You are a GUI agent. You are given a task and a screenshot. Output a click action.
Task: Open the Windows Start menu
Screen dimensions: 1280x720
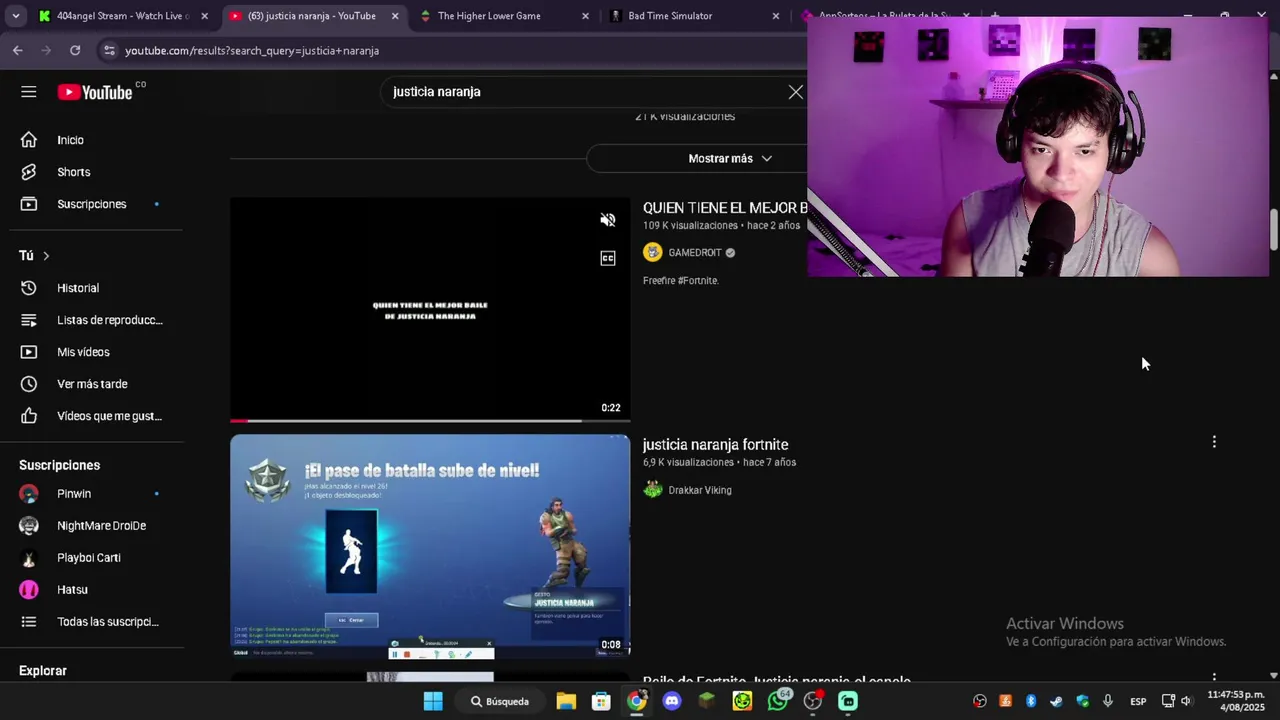click(x=433, y=701)
